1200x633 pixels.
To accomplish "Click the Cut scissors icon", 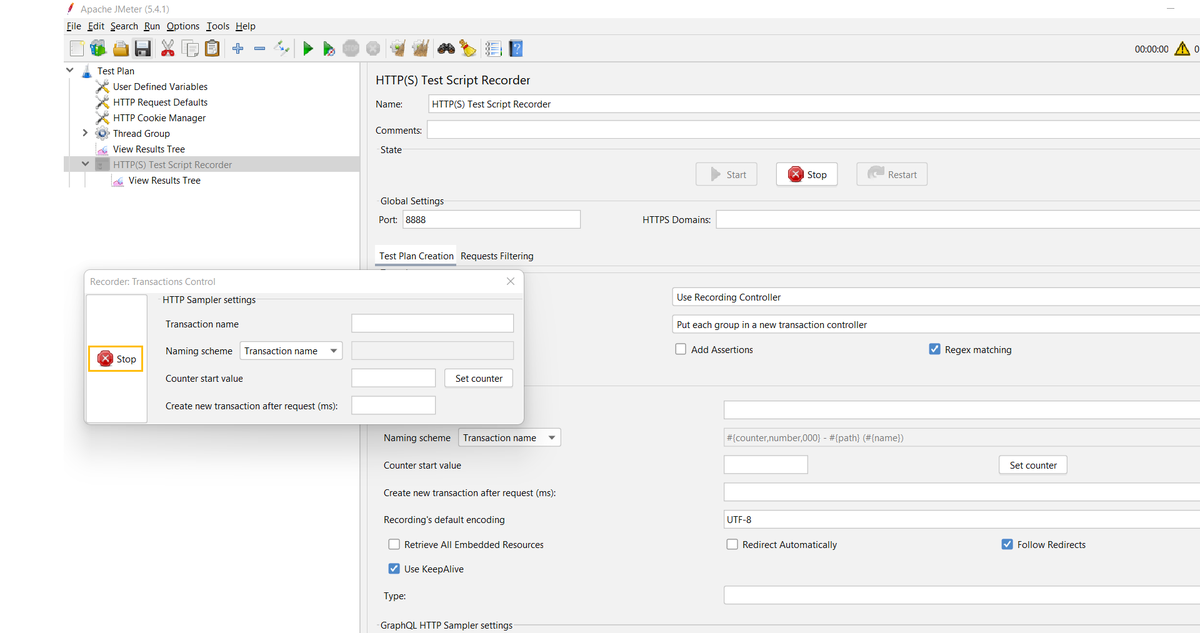I will coord(167,48).
